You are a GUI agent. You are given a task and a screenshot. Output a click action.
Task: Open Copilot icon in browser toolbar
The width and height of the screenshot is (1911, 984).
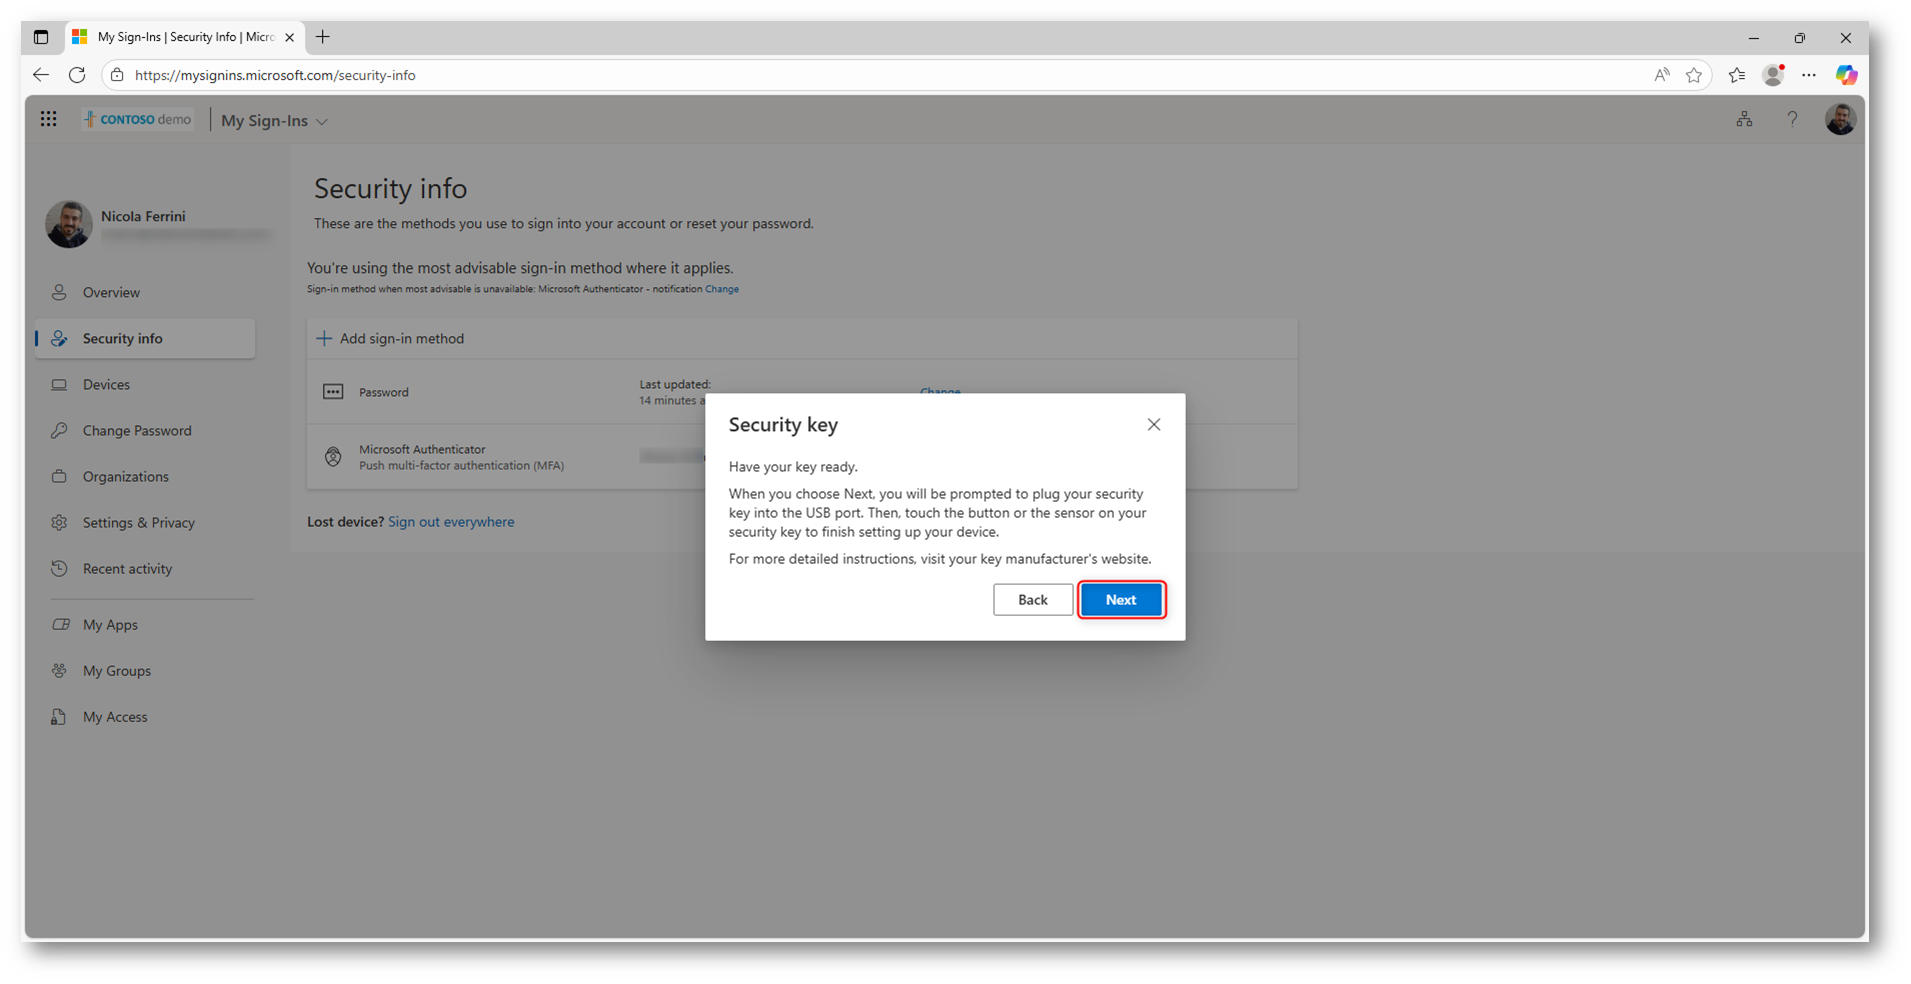point(1846,75)
